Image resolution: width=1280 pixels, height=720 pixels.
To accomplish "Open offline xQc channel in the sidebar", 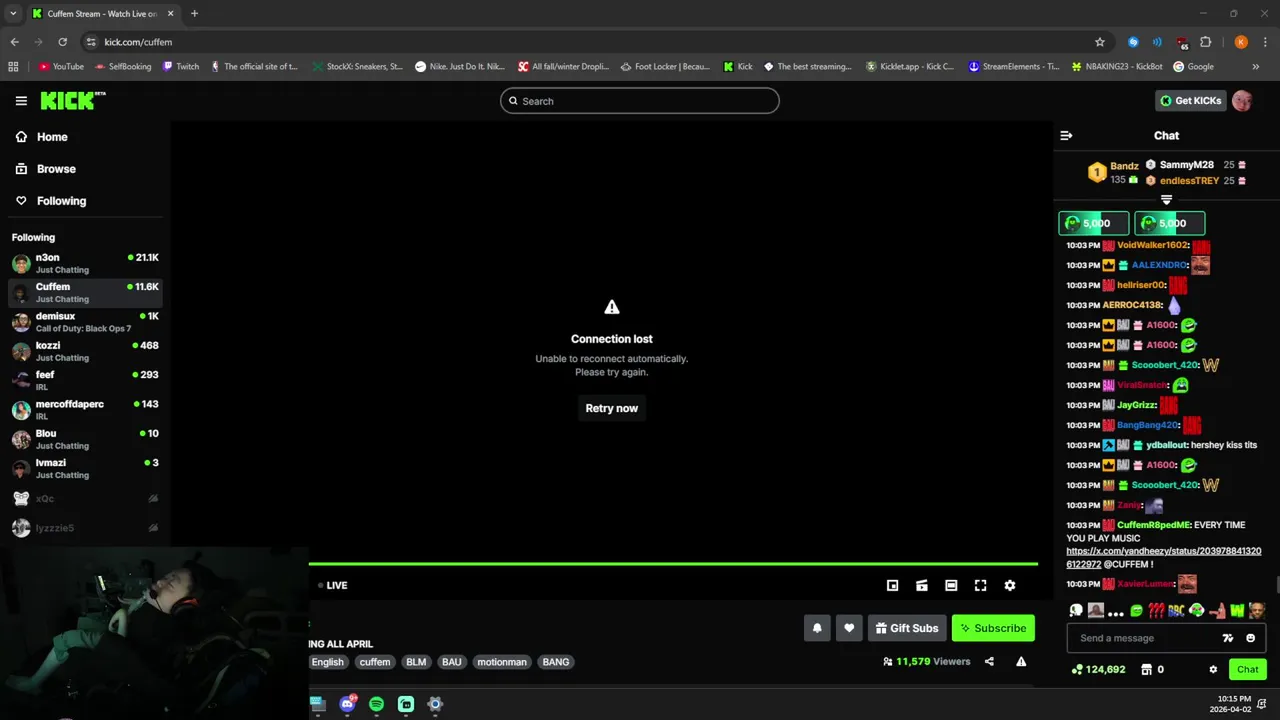I will click(x=85, y=498).
